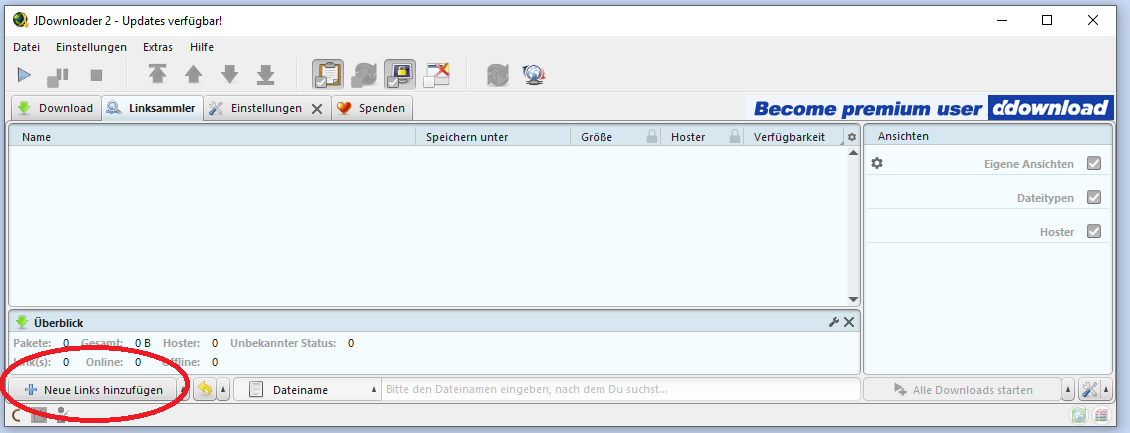The height and width of the screenshot is (433, 1130).
Task: Click the scrollbar up arrow in link table
Action: pyautogui.click(x=853, y=153)
